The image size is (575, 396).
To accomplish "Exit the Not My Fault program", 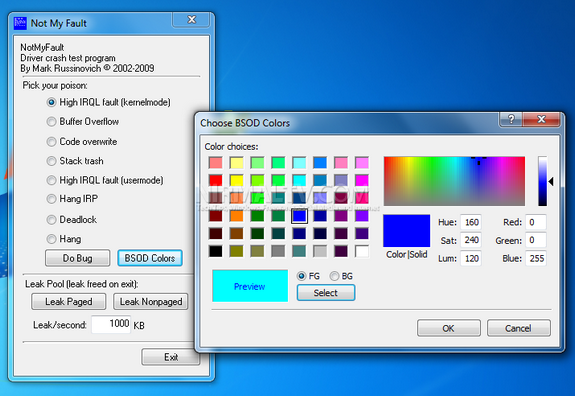I will [x=171, y=357].
